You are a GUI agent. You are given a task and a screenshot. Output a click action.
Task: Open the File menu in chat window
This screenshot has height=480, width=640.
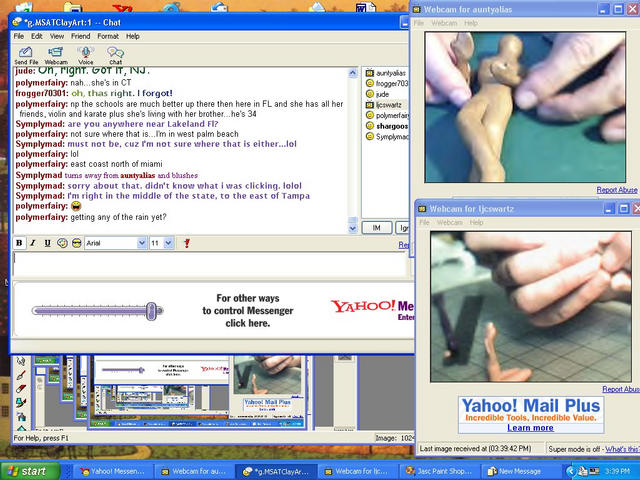[19, 36]
